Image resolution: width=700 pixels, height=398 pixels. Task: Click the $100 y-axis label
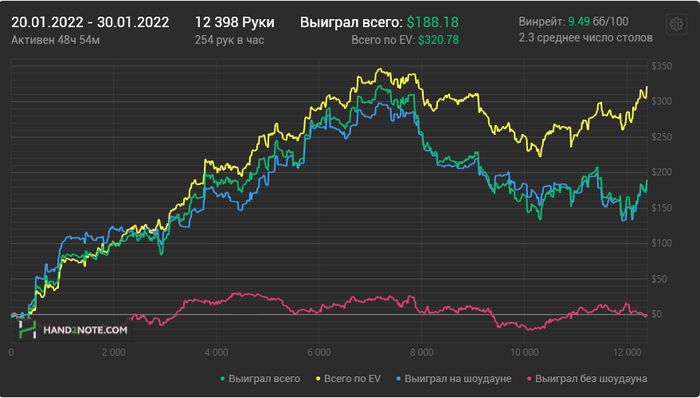[662, 243]
